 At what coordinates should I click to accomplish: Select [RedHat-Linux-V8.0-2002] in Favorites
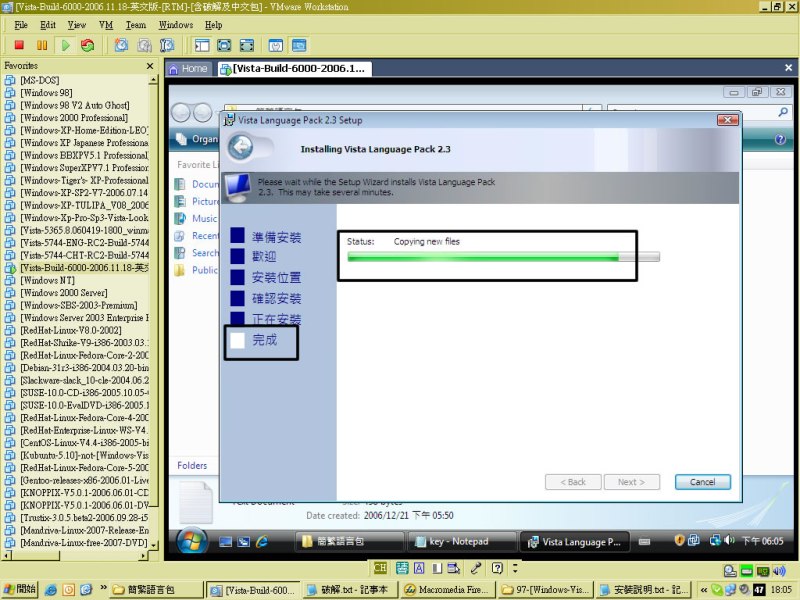(x=71, y=331)
